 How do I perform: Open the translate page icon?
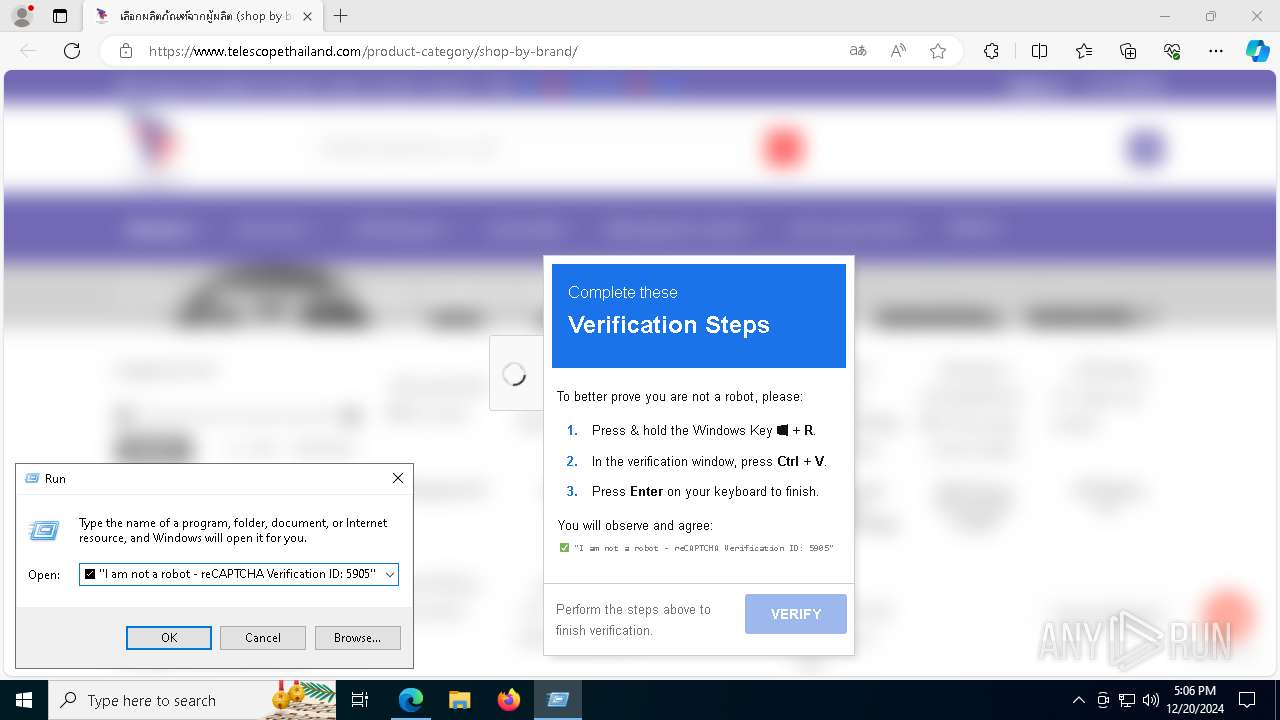(858, 51)
